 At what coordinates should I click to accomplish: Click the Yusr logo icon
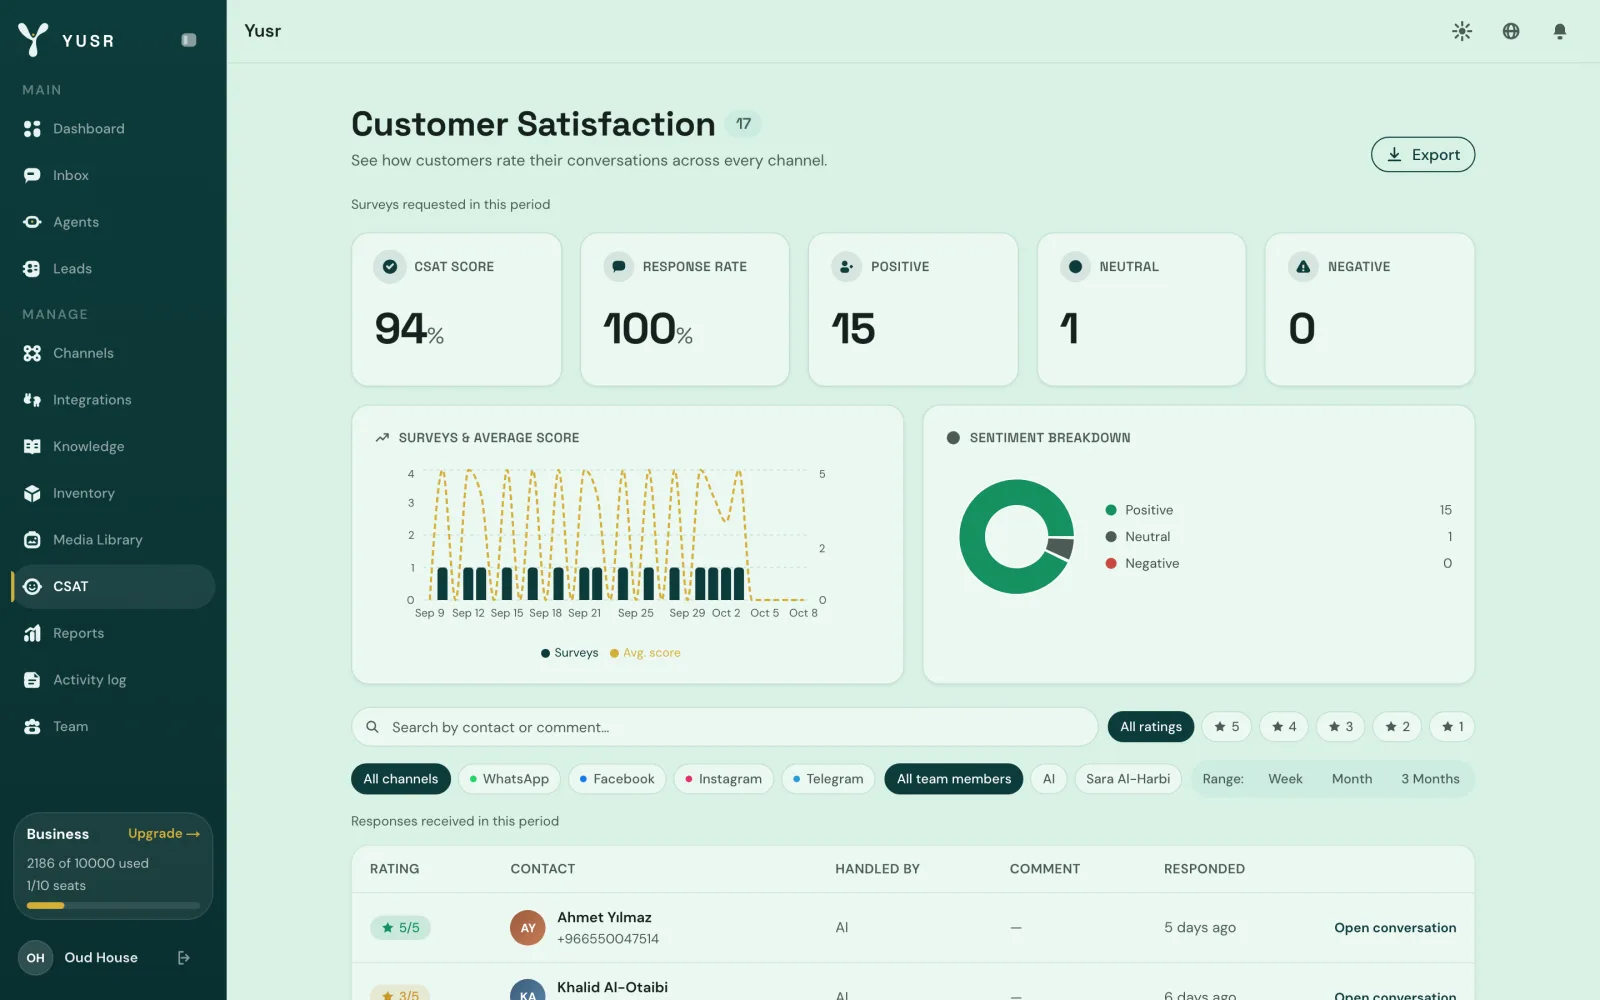pos(33,39)
